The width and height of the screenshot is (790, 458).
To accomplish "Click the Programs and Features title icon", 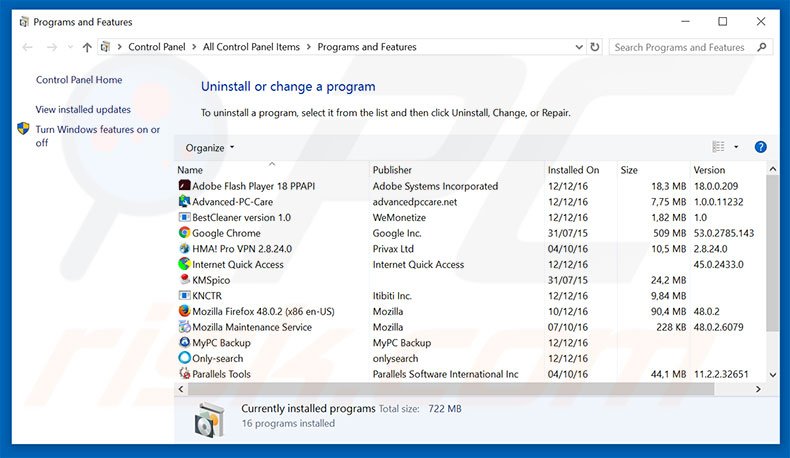I will tap(23, 22).
